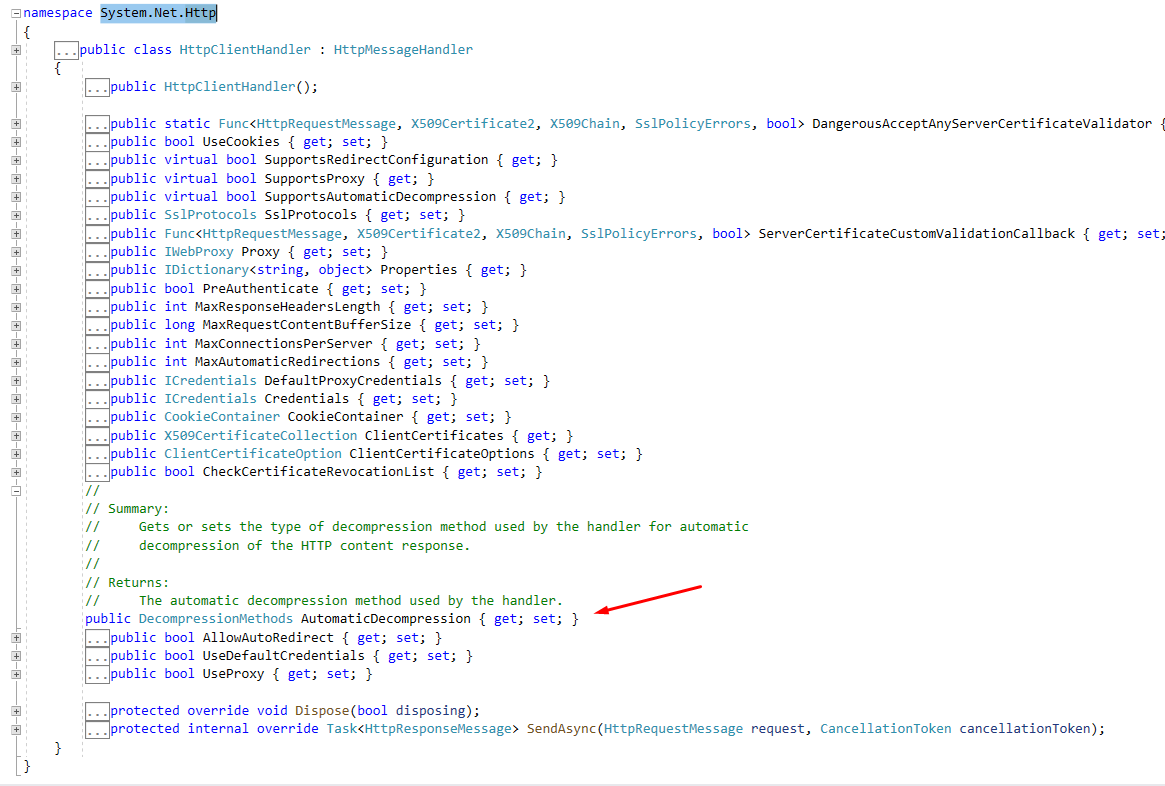Click HttpRequestMessage parameter type in SendAsync
The height and width of the screenshot is (786, 1165).
(x=673, y=729)
